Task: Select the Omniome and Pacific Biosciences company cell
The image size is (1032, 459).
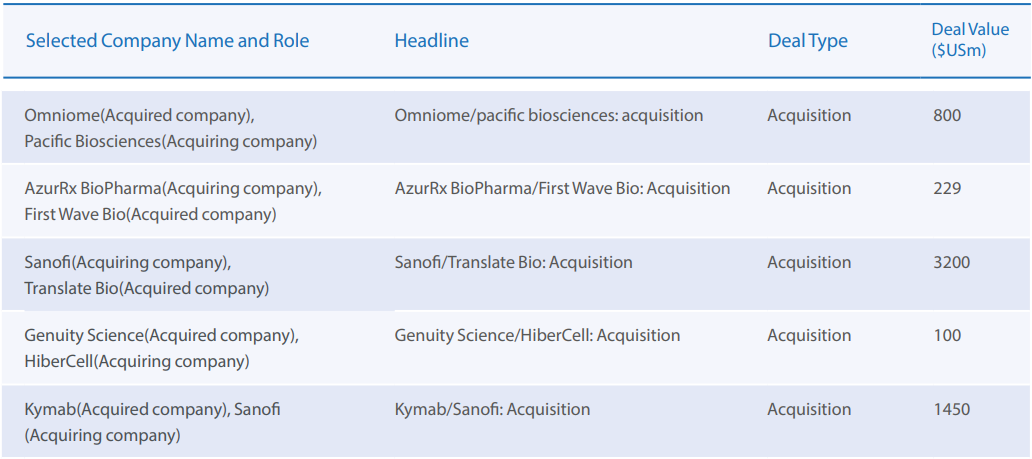Action: point(170,129)
